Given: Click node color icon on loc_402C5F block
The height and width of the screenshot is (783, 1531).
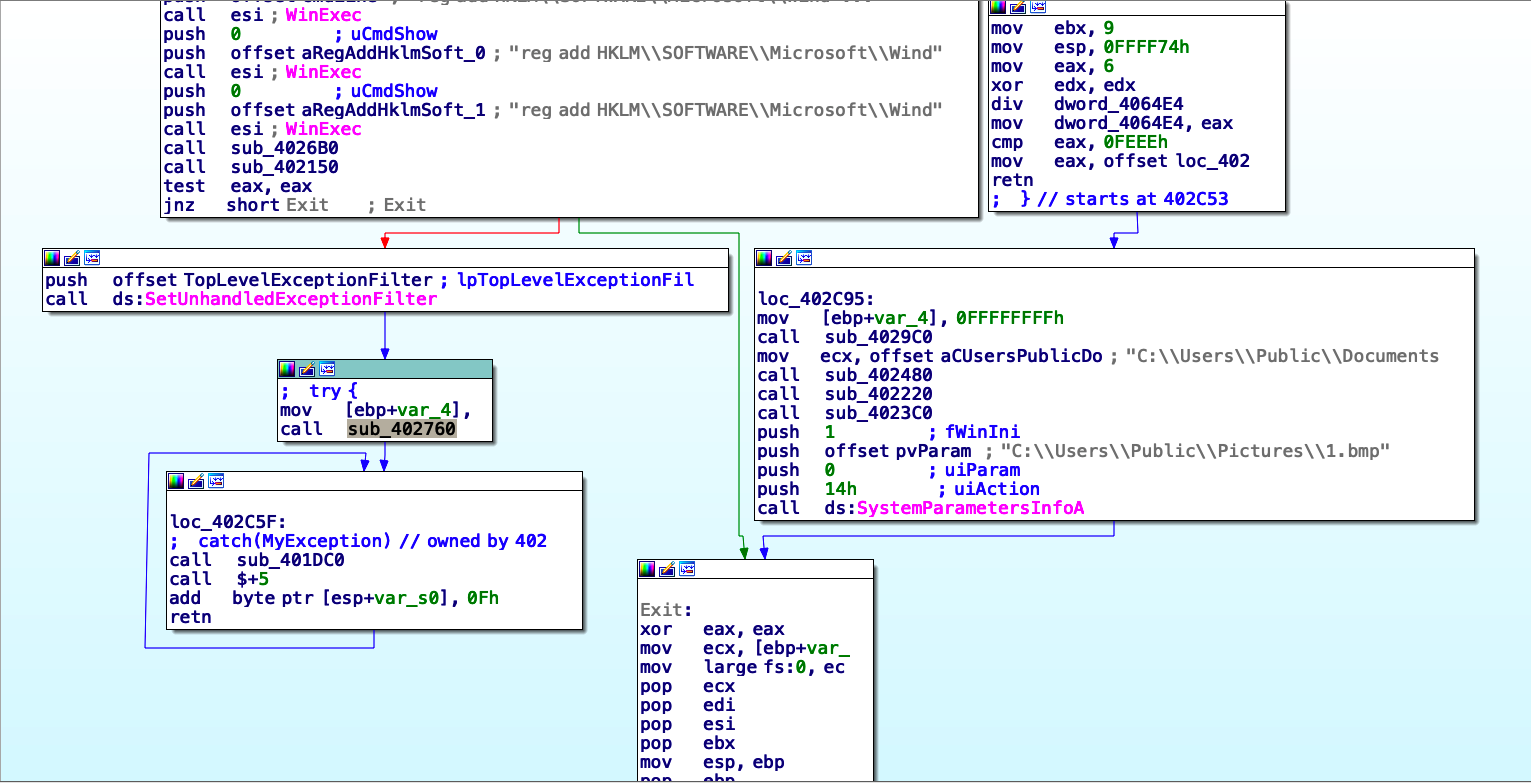Looking at the screenshot, I should tap(177, 481).
